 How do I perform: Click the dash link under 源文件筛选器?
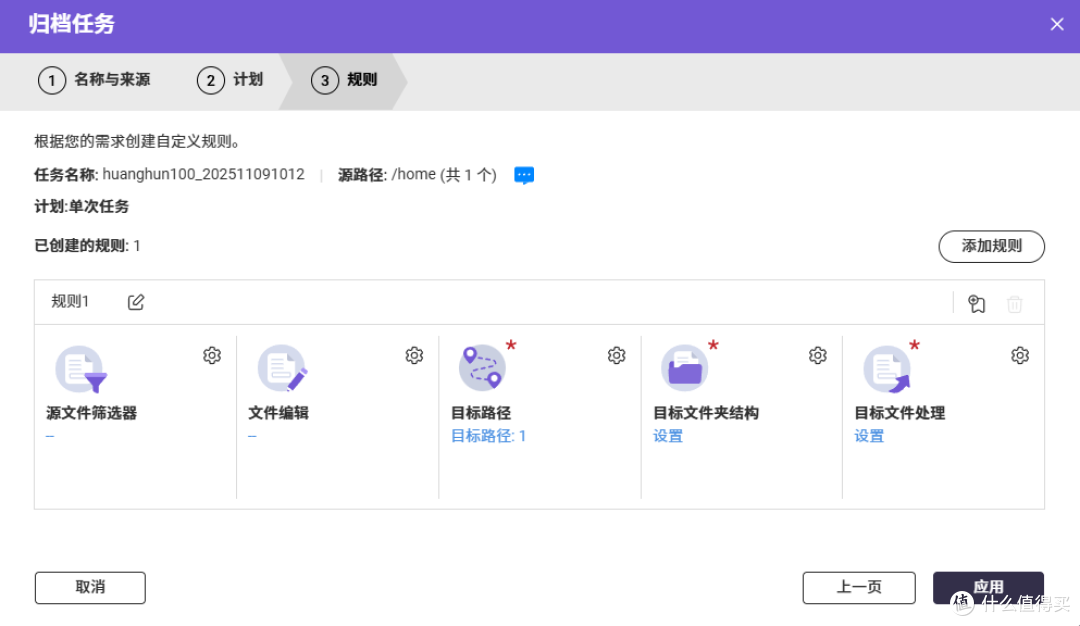50,436
